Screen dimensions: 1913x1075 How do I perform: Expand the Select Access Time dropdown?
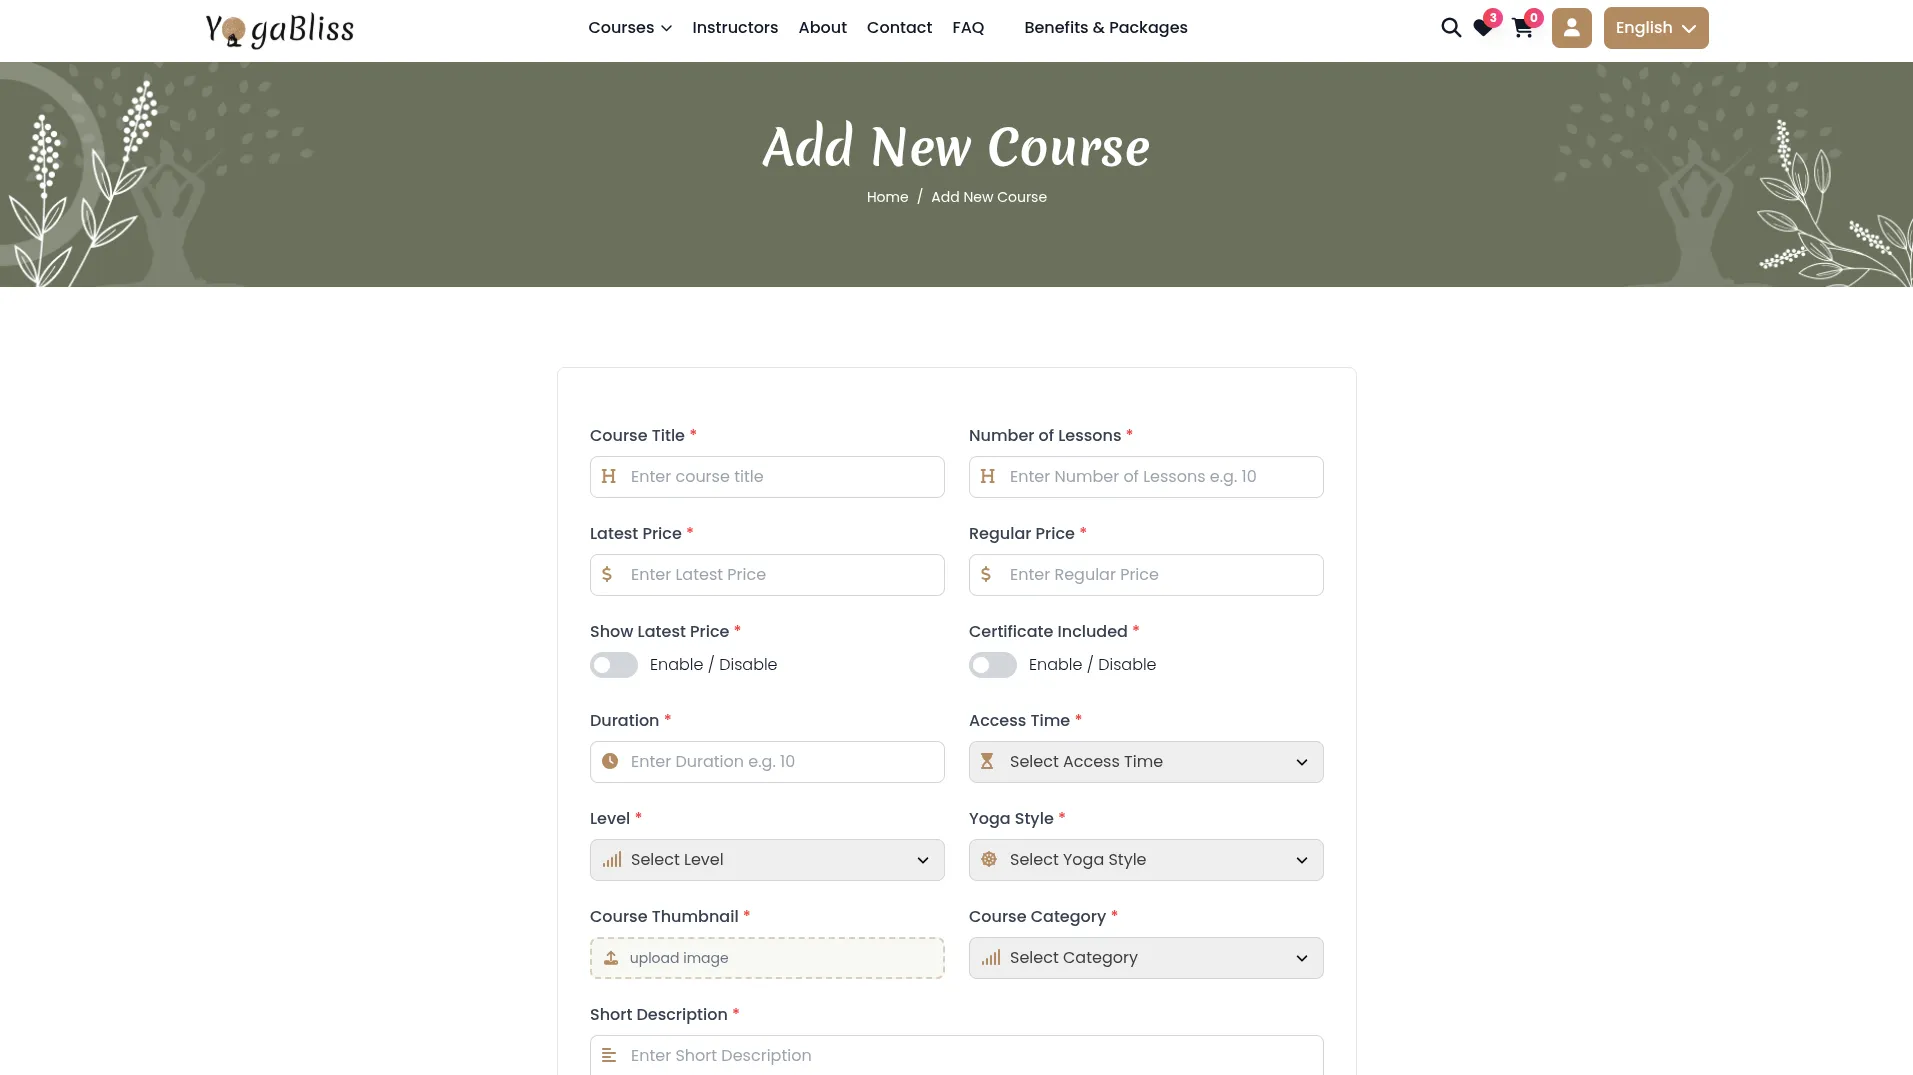pyautogui.click(x=1145, y=762)
